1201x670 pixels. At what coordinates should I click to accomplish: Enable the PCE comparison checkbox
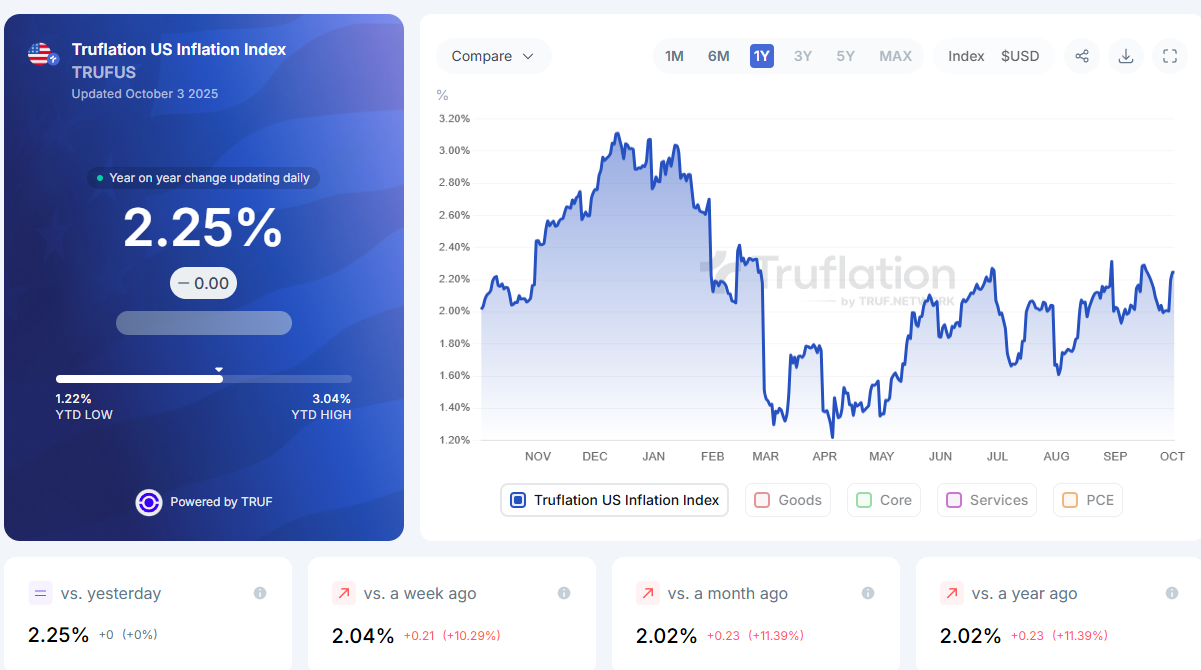[1070, 500]
